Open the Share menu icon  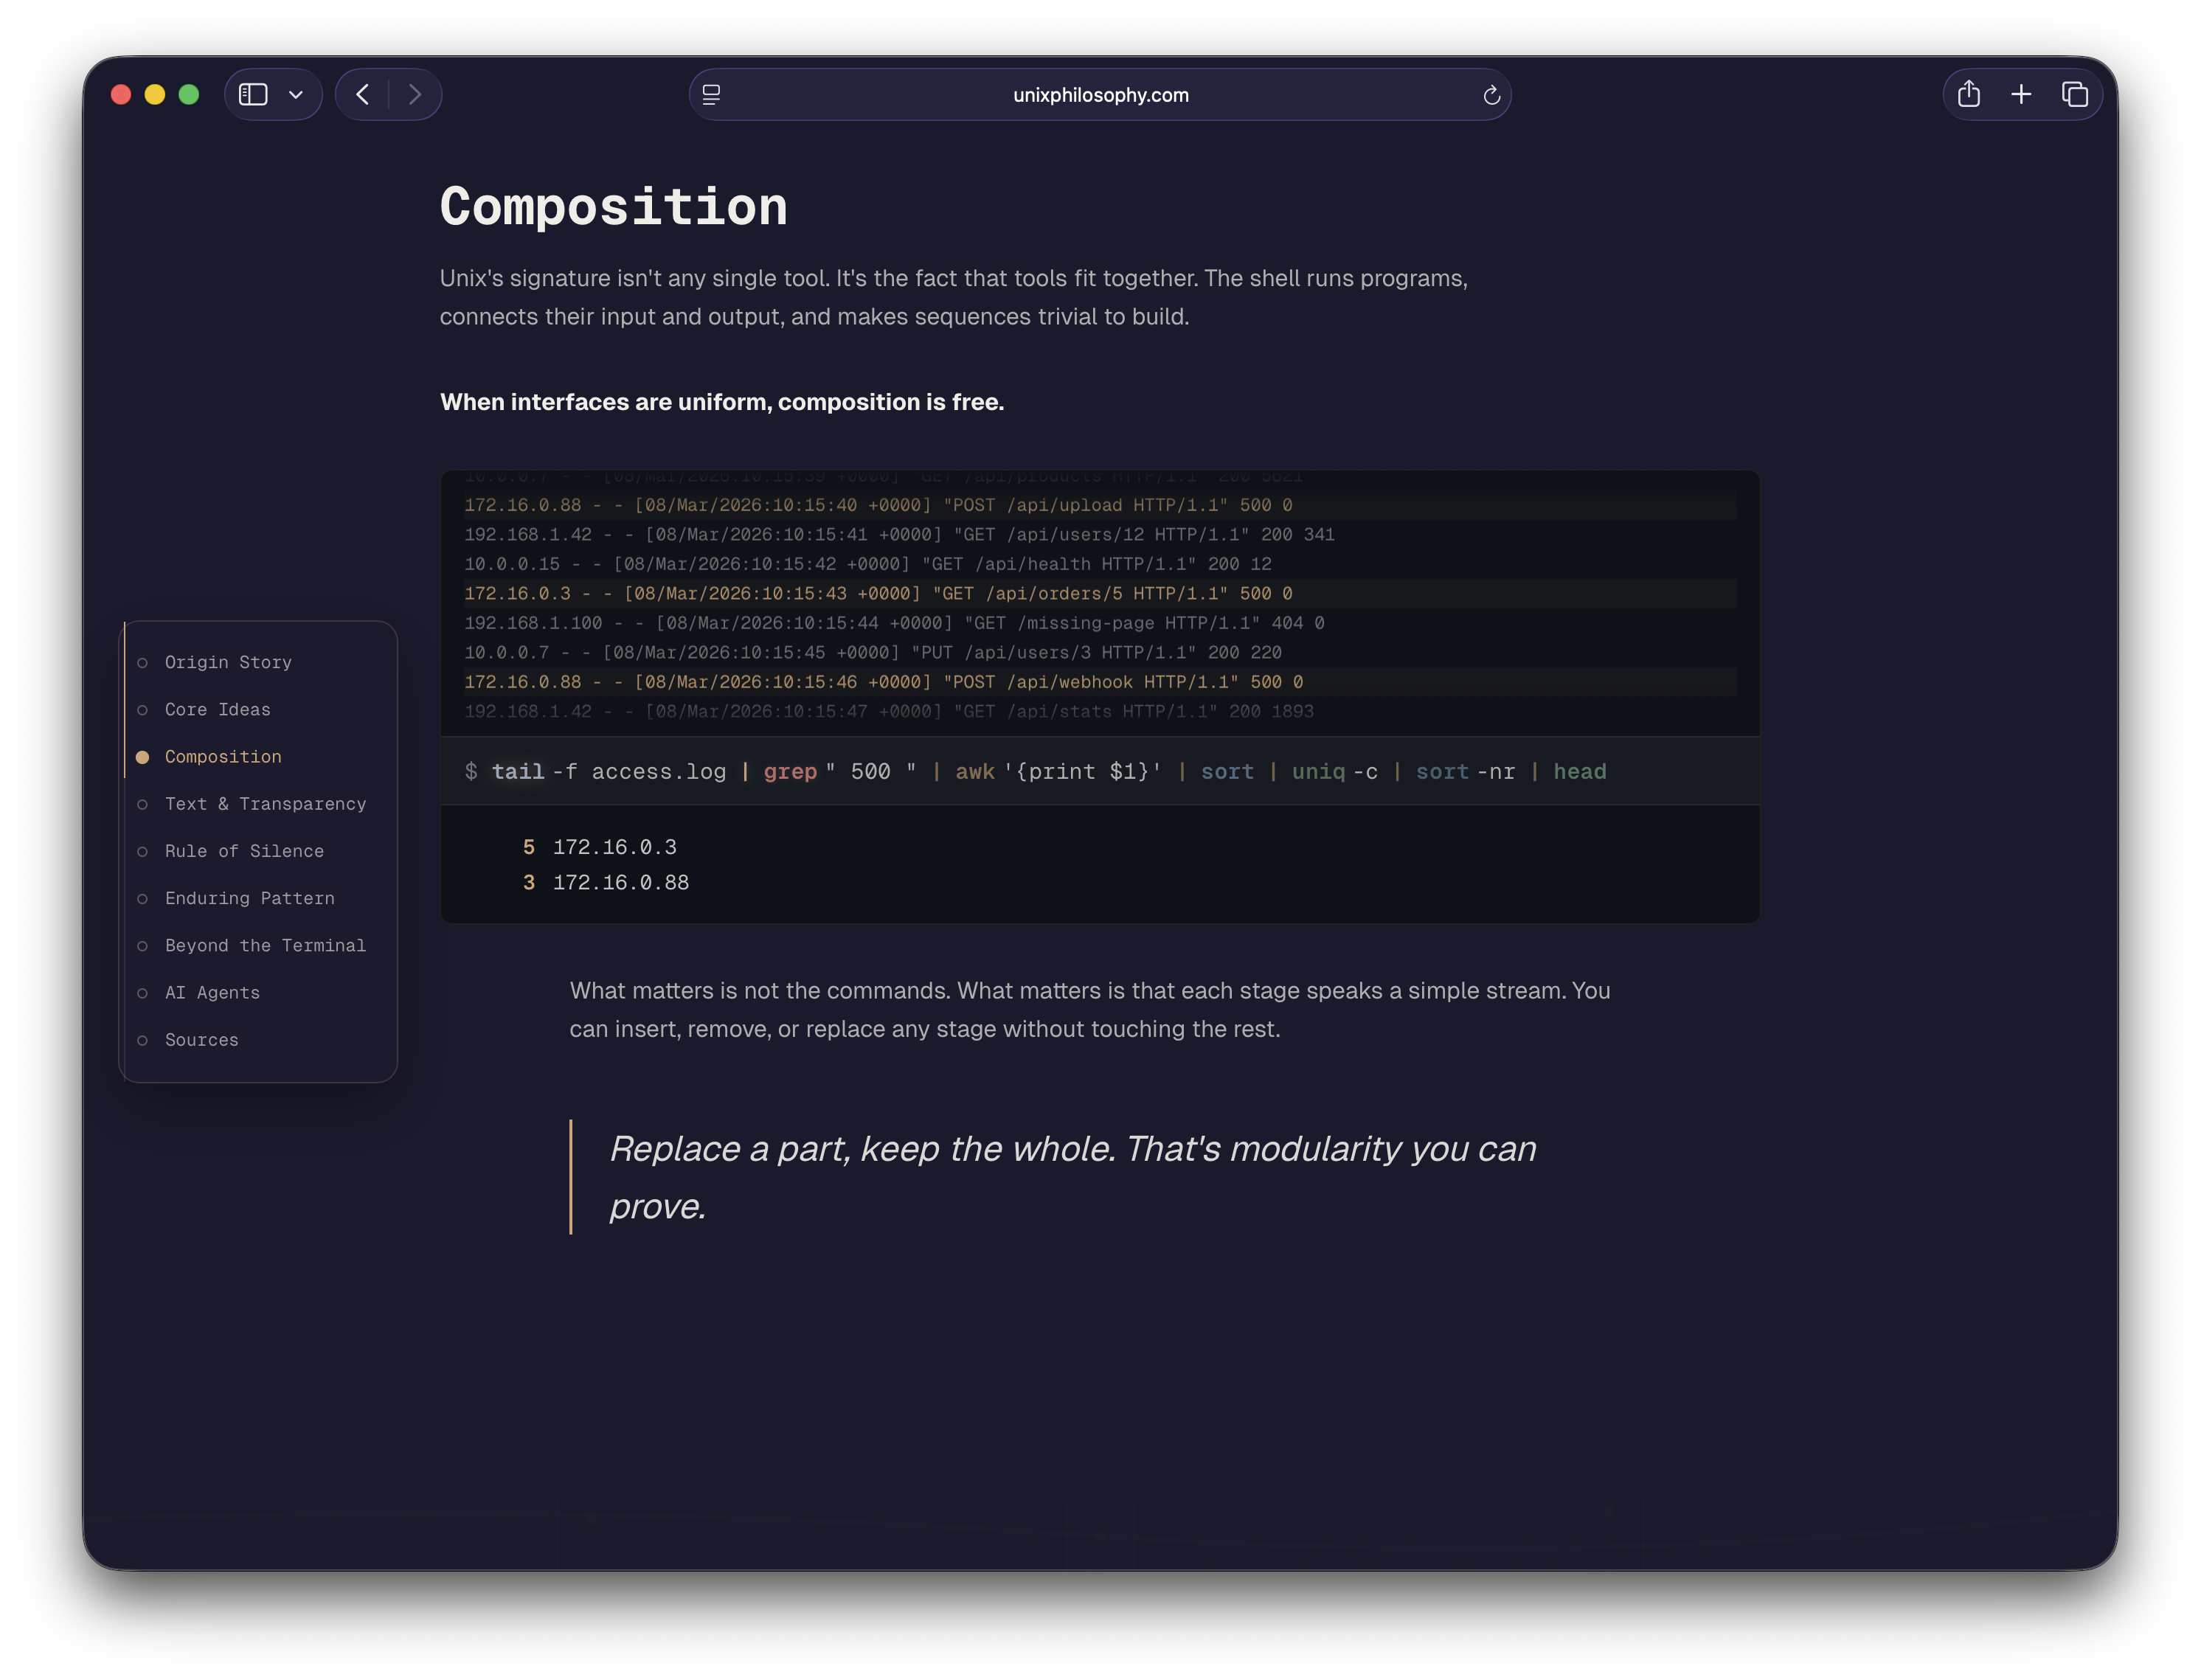point(1969,93)
